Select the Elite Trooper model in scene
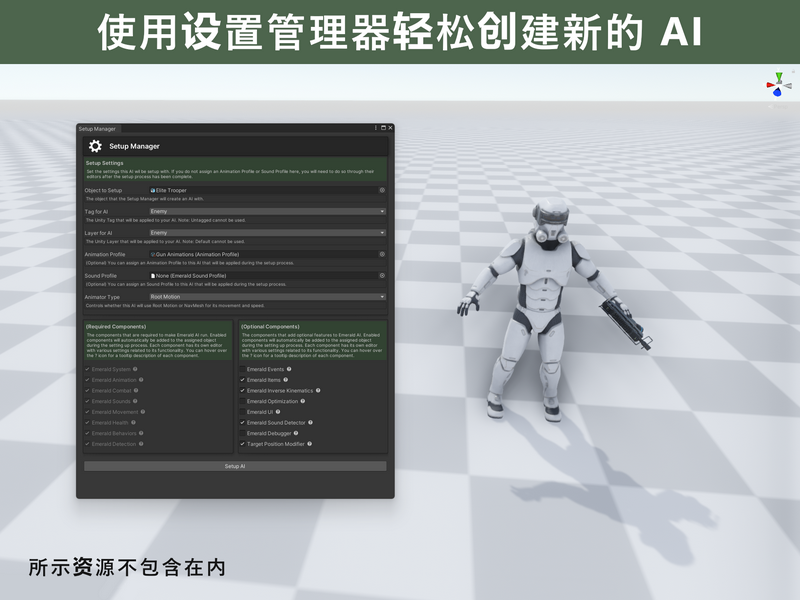This screenshot has width=800, height=600. 547,311
